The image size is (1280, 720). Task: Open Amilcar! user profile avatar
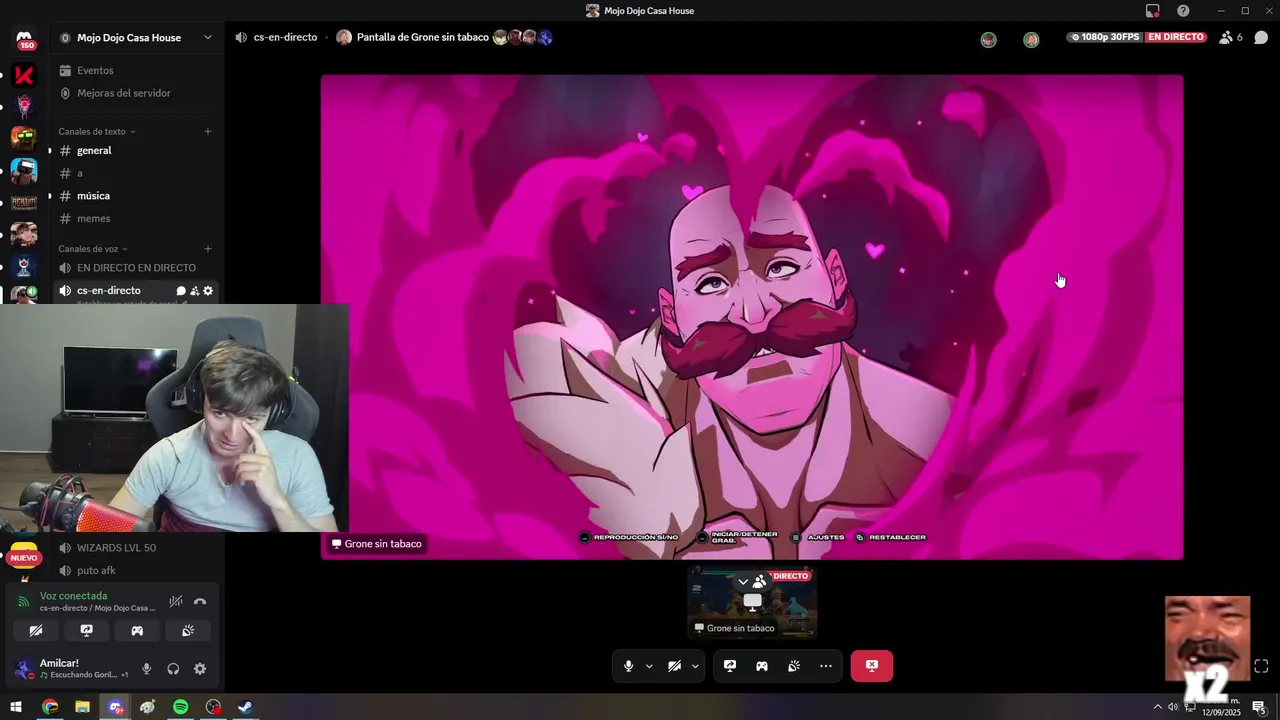tap(23, 669)
